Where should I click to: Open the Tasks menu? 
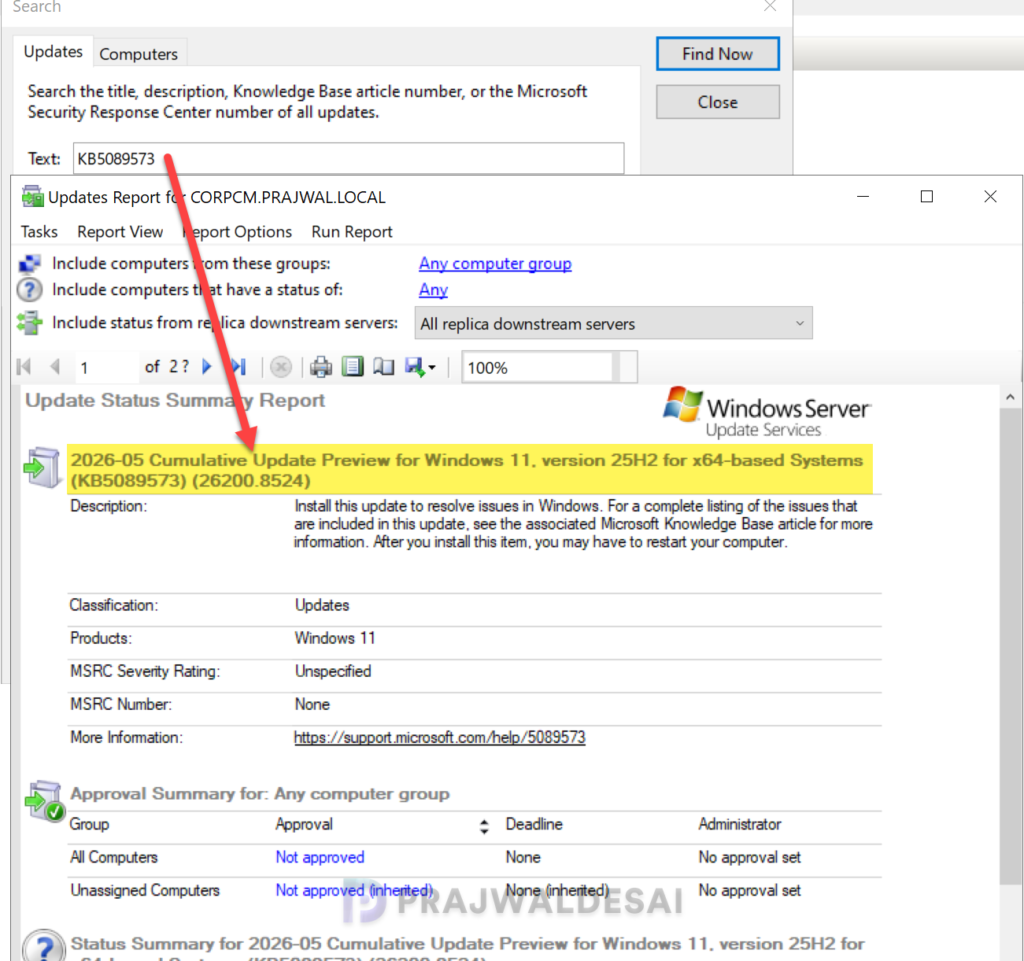click(39, 232)
